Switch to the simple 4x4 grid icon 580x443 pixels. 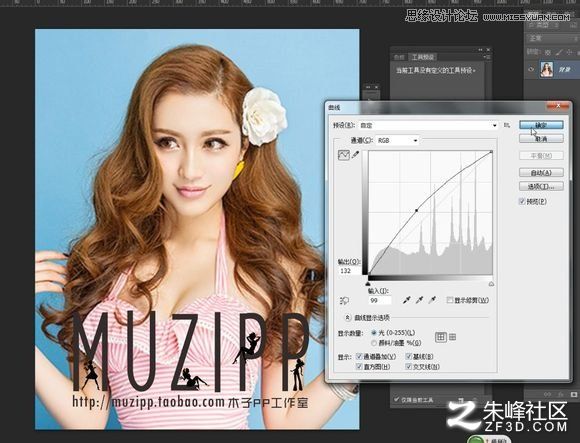441,337
